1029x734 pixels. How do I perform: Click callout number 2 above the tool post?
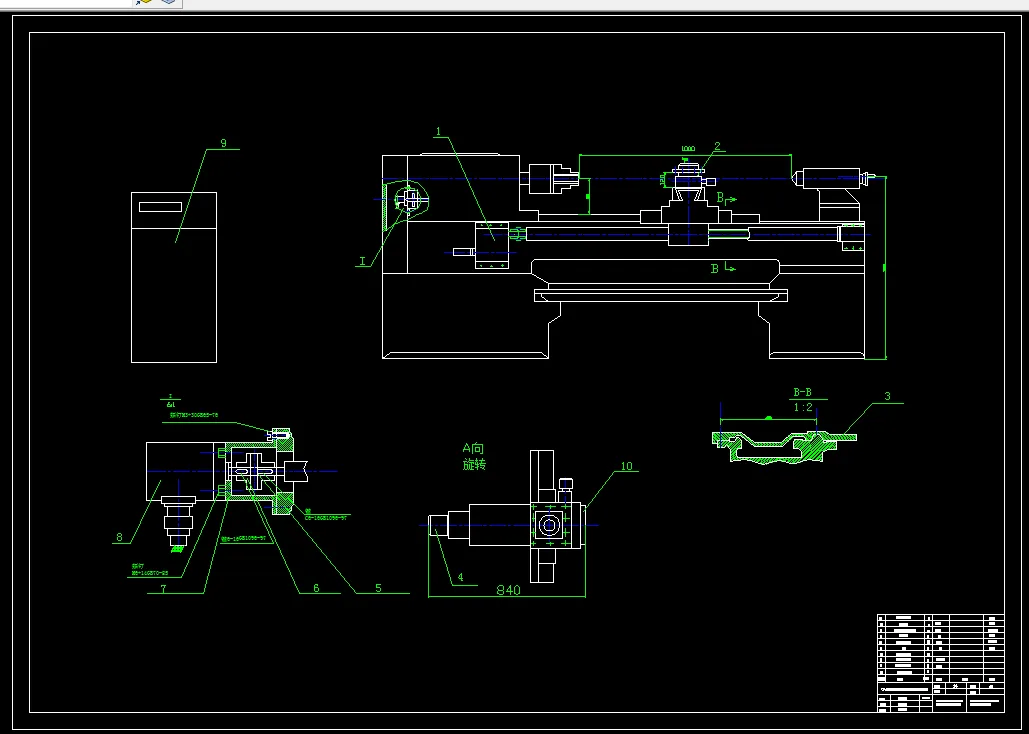tap(717, 146)
